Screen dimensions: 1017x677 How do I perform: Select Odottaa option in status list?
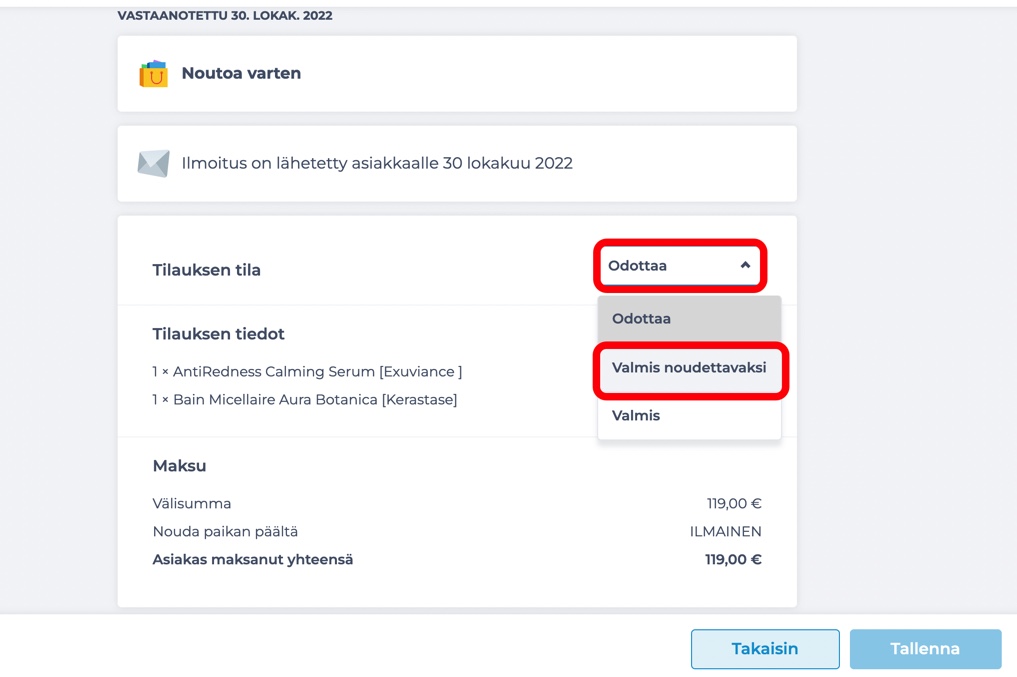[x=689, y=318]
